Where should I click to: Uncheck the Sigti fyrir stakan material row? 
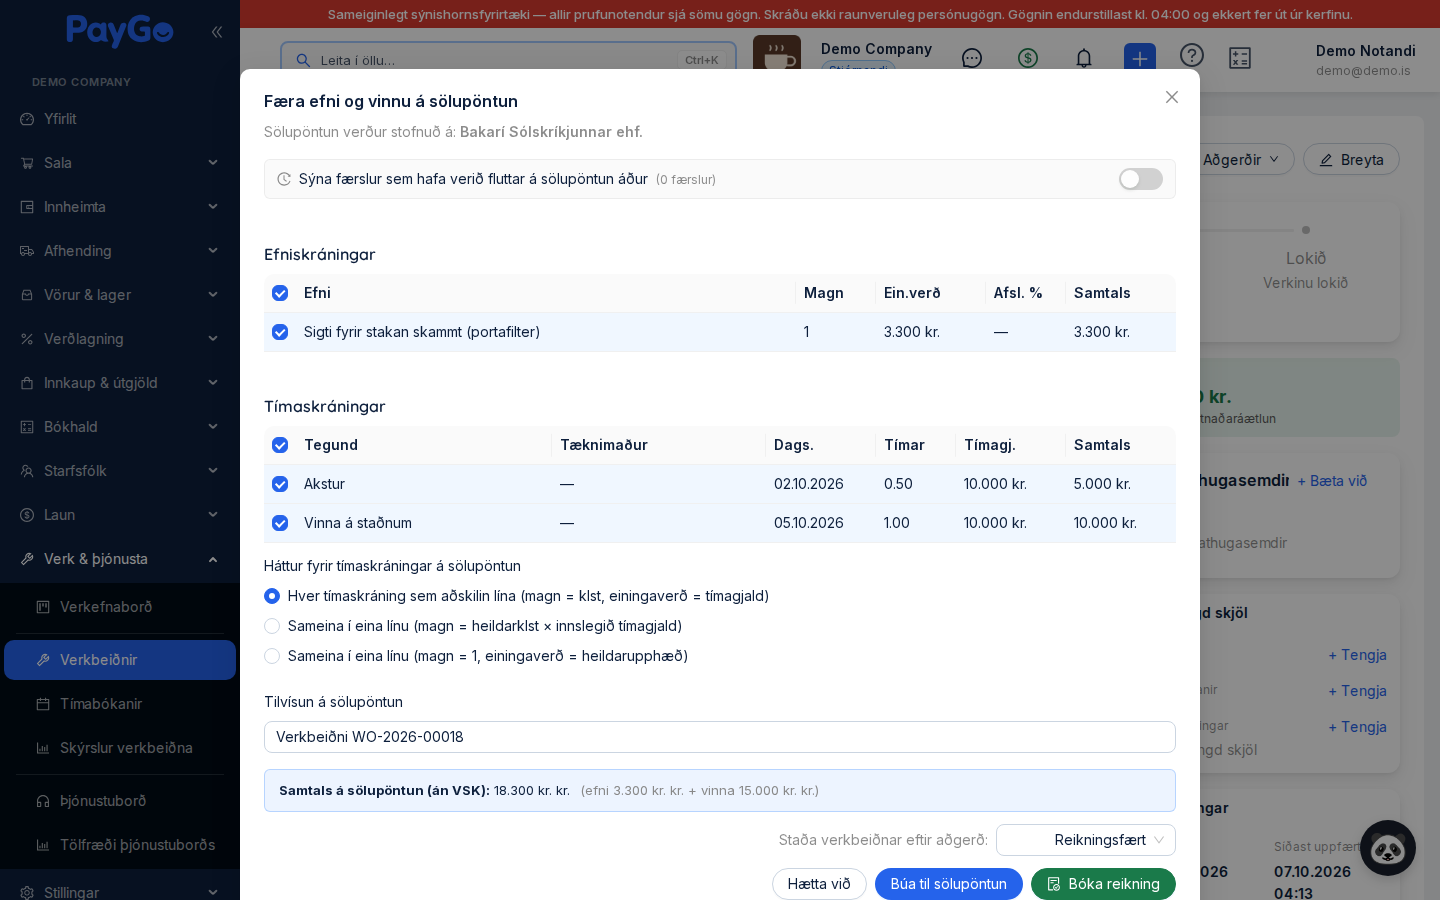pos(280,332)
